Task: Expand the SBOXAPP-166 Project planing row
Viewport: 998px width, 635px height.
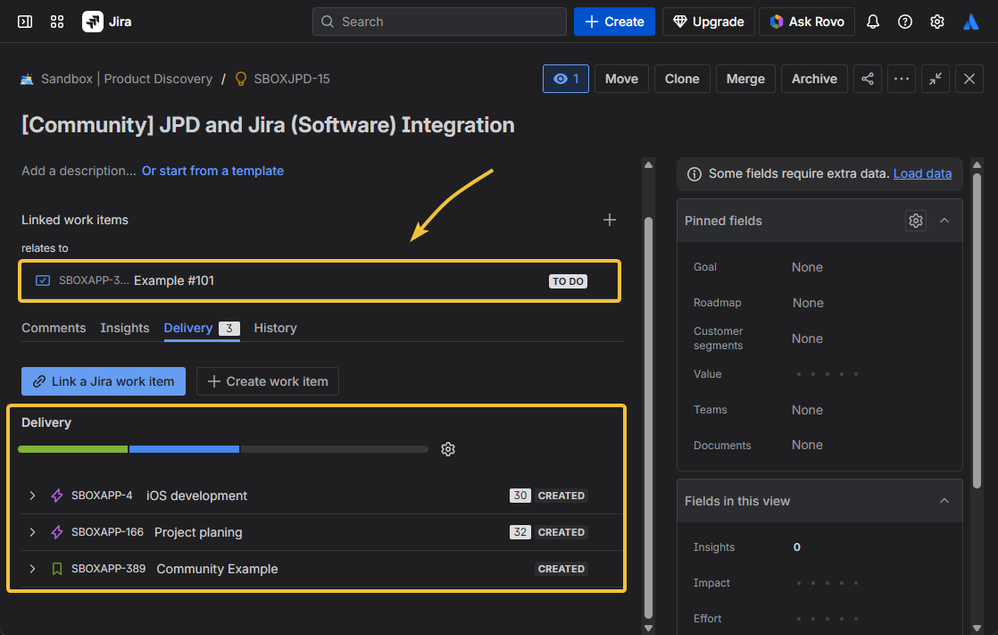Action: point(32,532)
